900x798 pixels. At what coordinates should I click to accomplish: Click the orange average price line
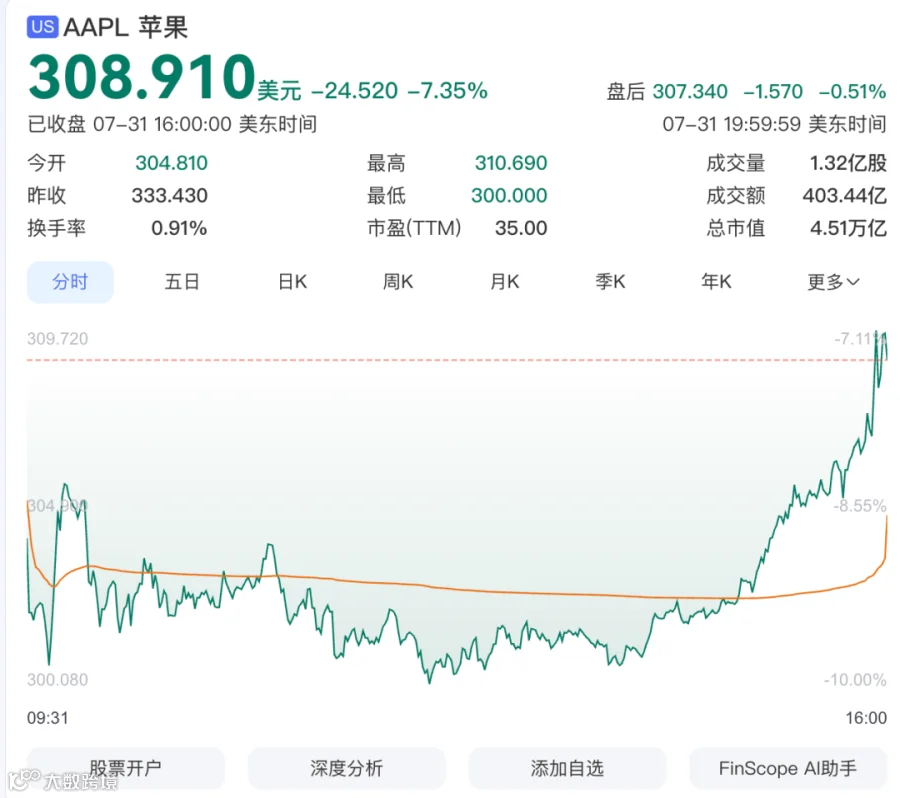tap(459, 590)
